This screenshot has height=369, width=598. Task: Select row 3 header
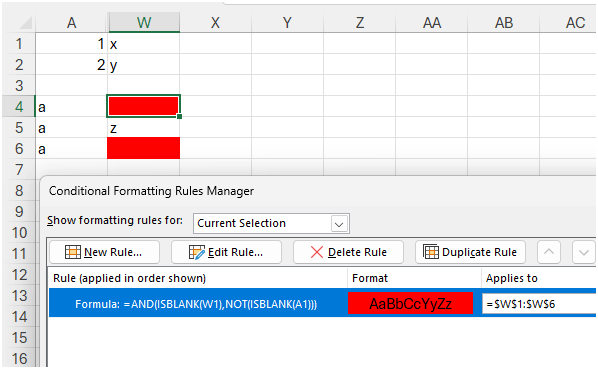pos(19,85)
